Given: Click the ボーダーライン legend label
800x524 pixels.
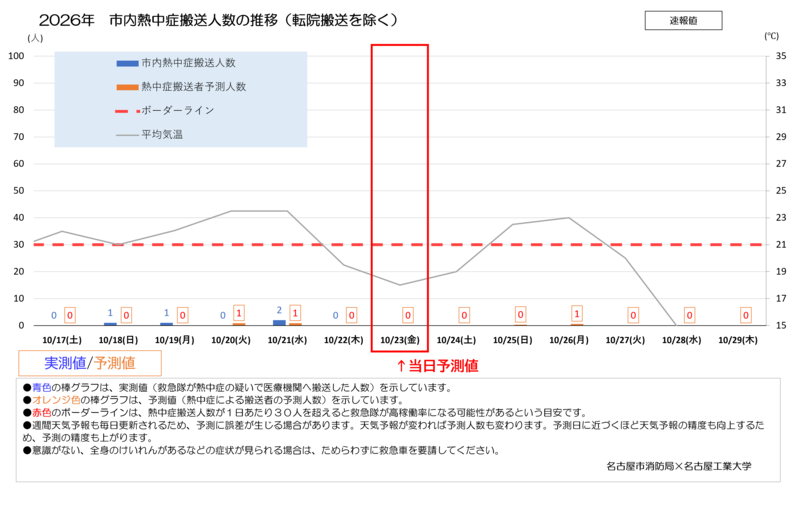Looking at the screenshot, I should coord(178,111).
